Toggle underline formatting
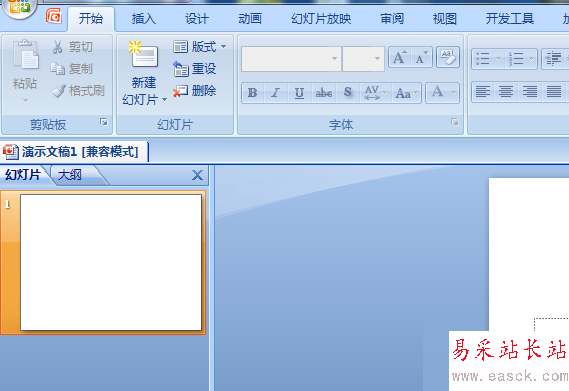The width and height of the screenshot is (569, 391). click(299, 93)
